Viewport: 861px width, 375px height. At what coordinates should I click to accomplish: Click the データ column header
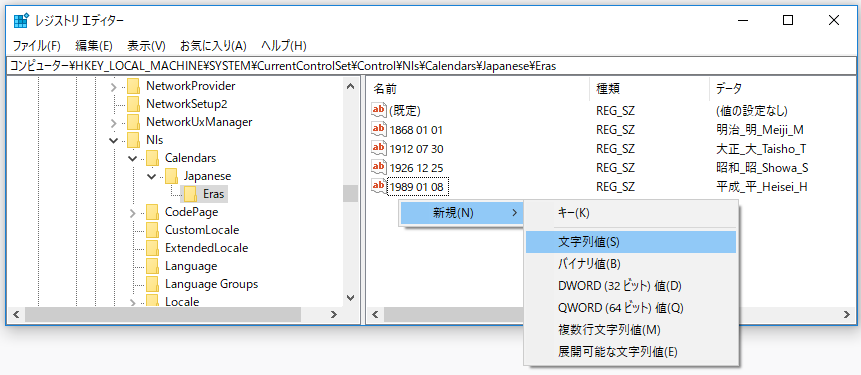pos(781,88)
